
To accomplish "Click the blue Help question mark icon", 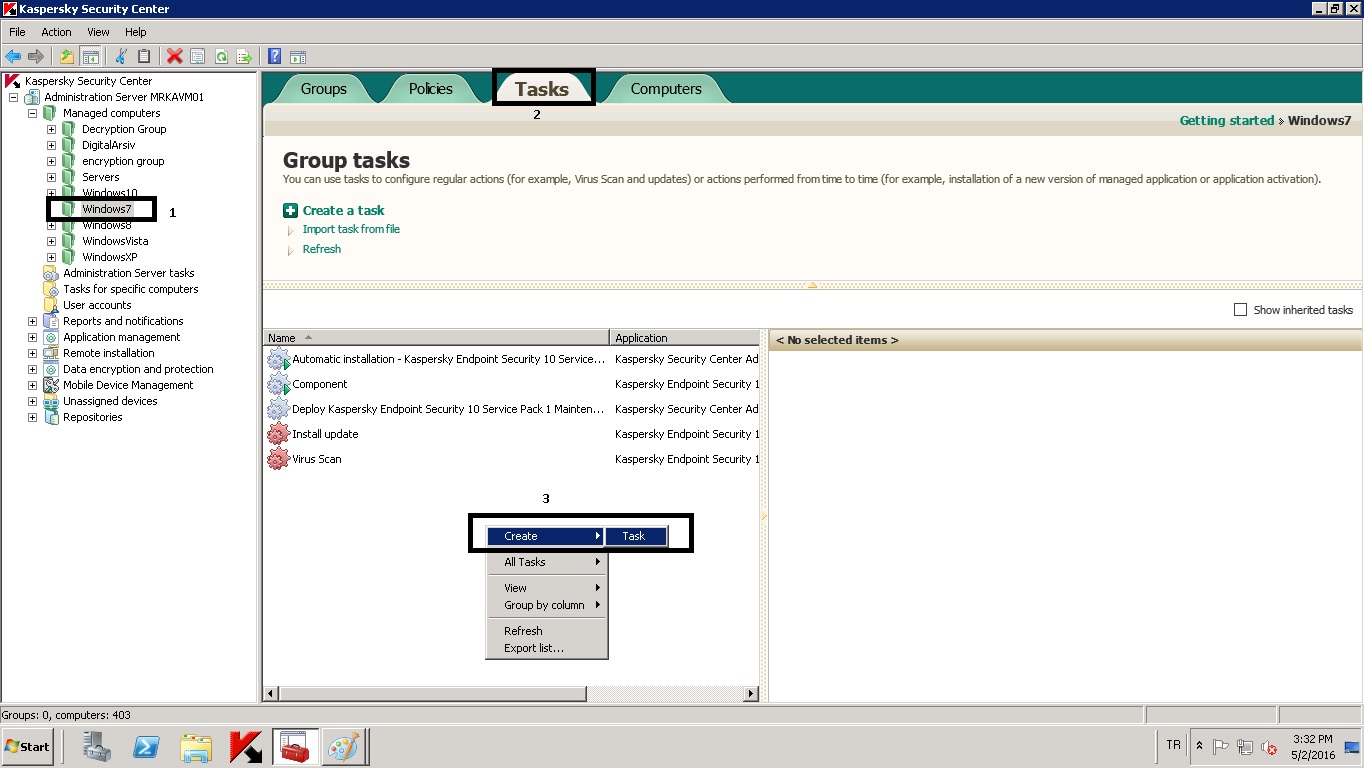I will tap(274, 57).
